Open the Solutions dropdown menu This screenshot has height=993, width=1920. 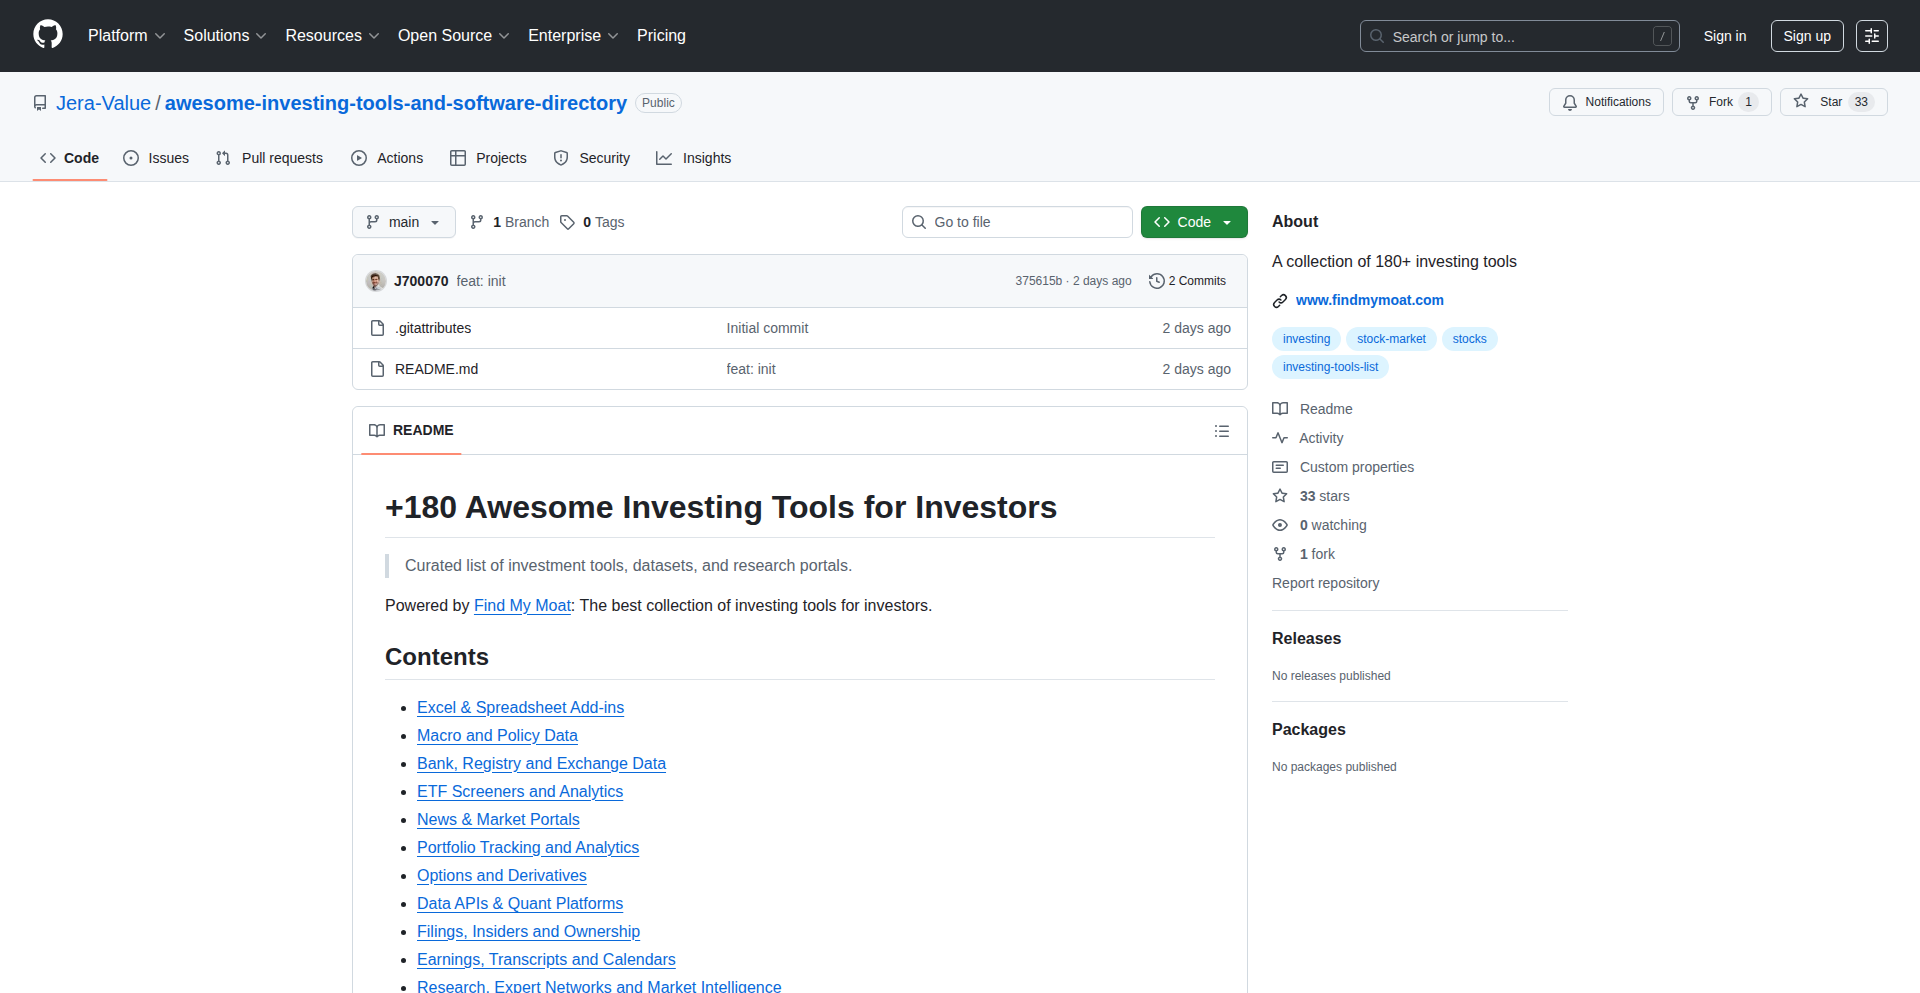click(x=225, y=36)
